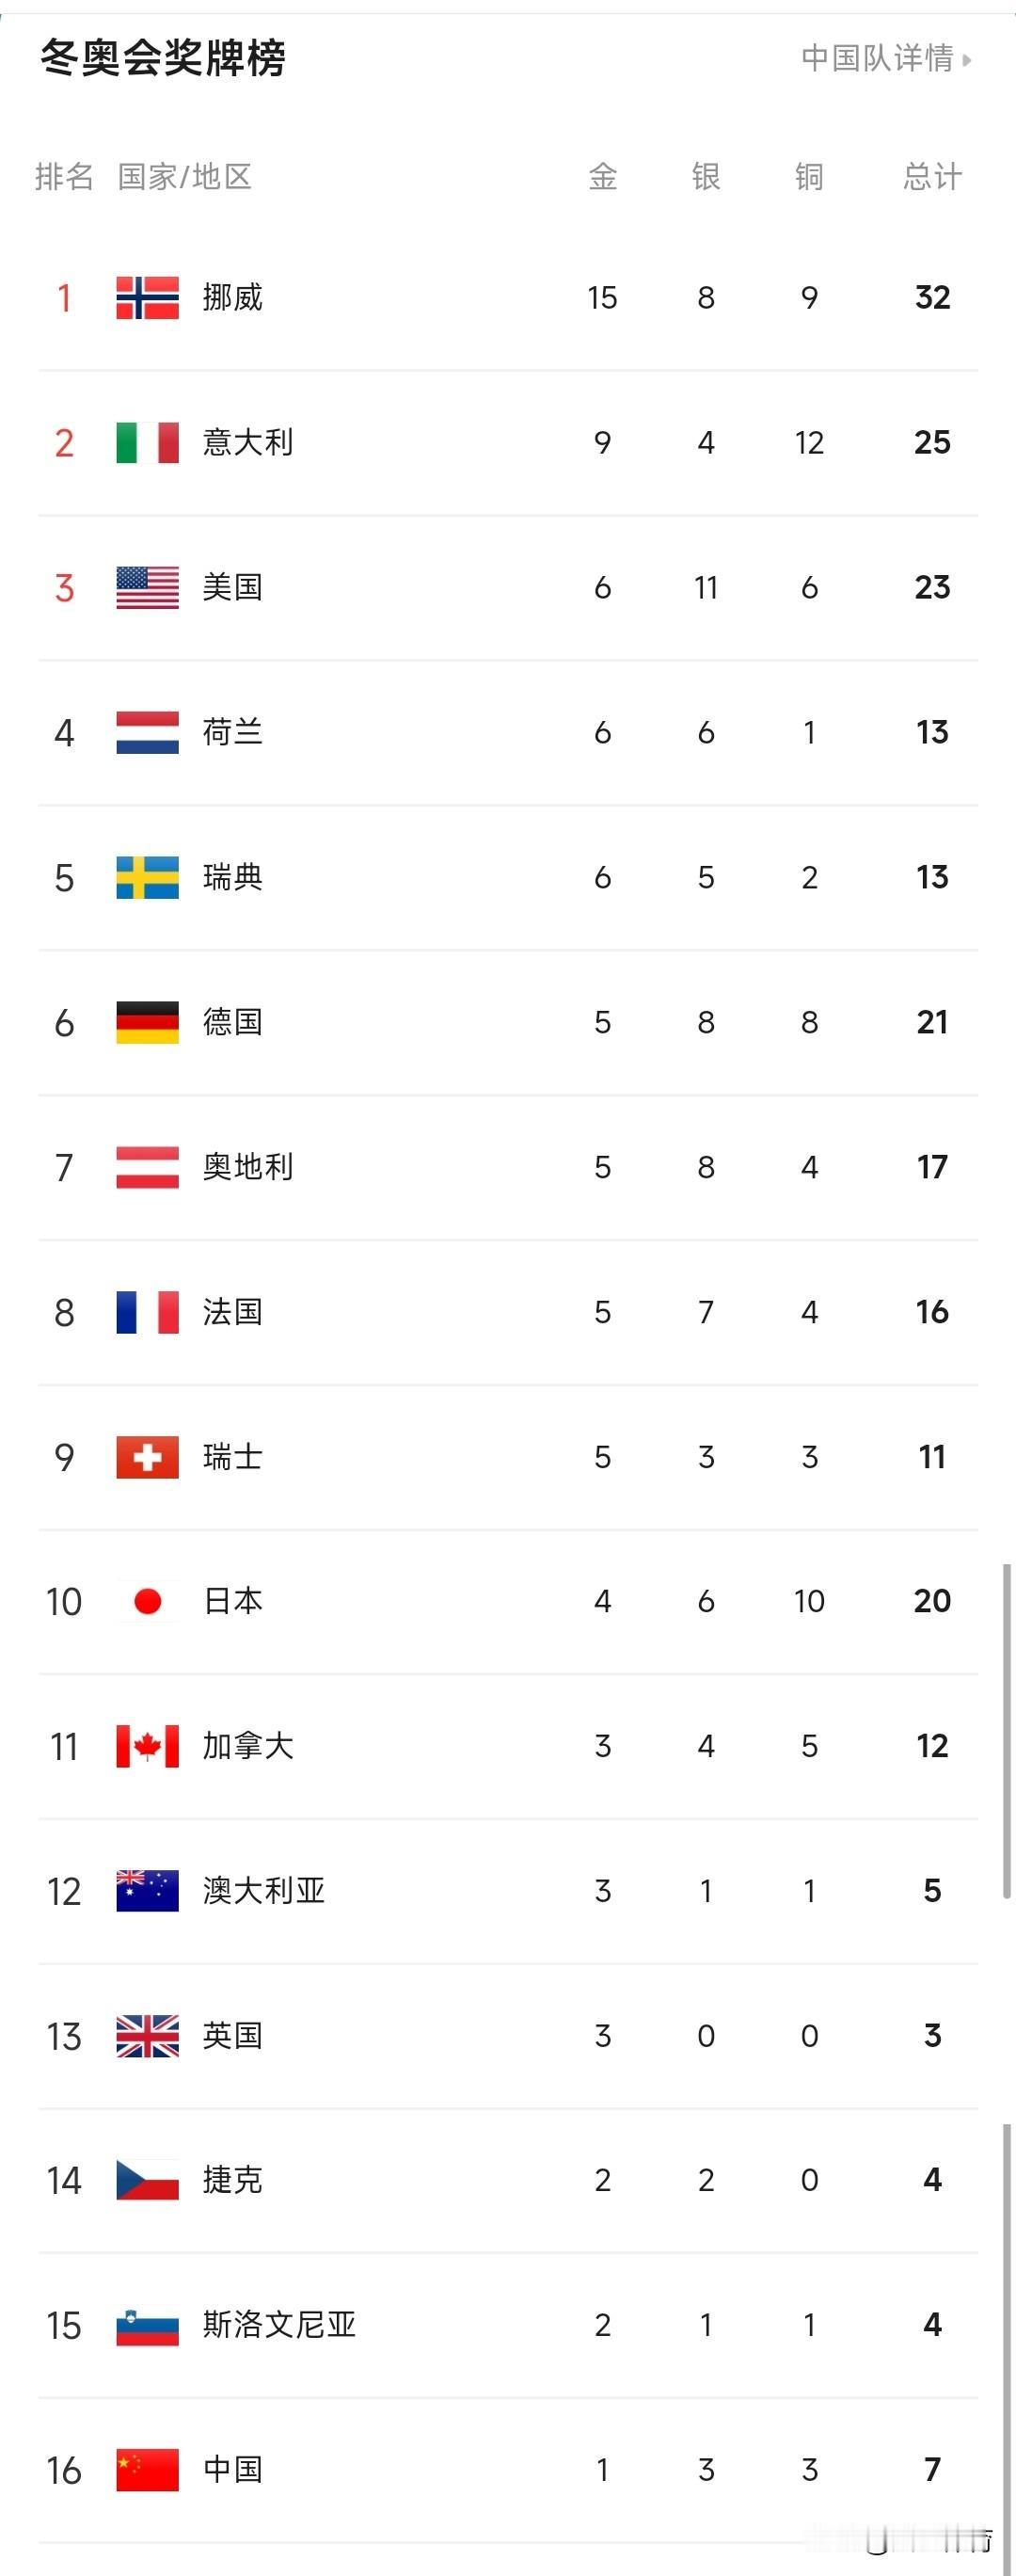This screenshot has width=1016, height=2576.
Task: Click the 冬奥会奖牌榜 title
Action: (x=163, y=58)
